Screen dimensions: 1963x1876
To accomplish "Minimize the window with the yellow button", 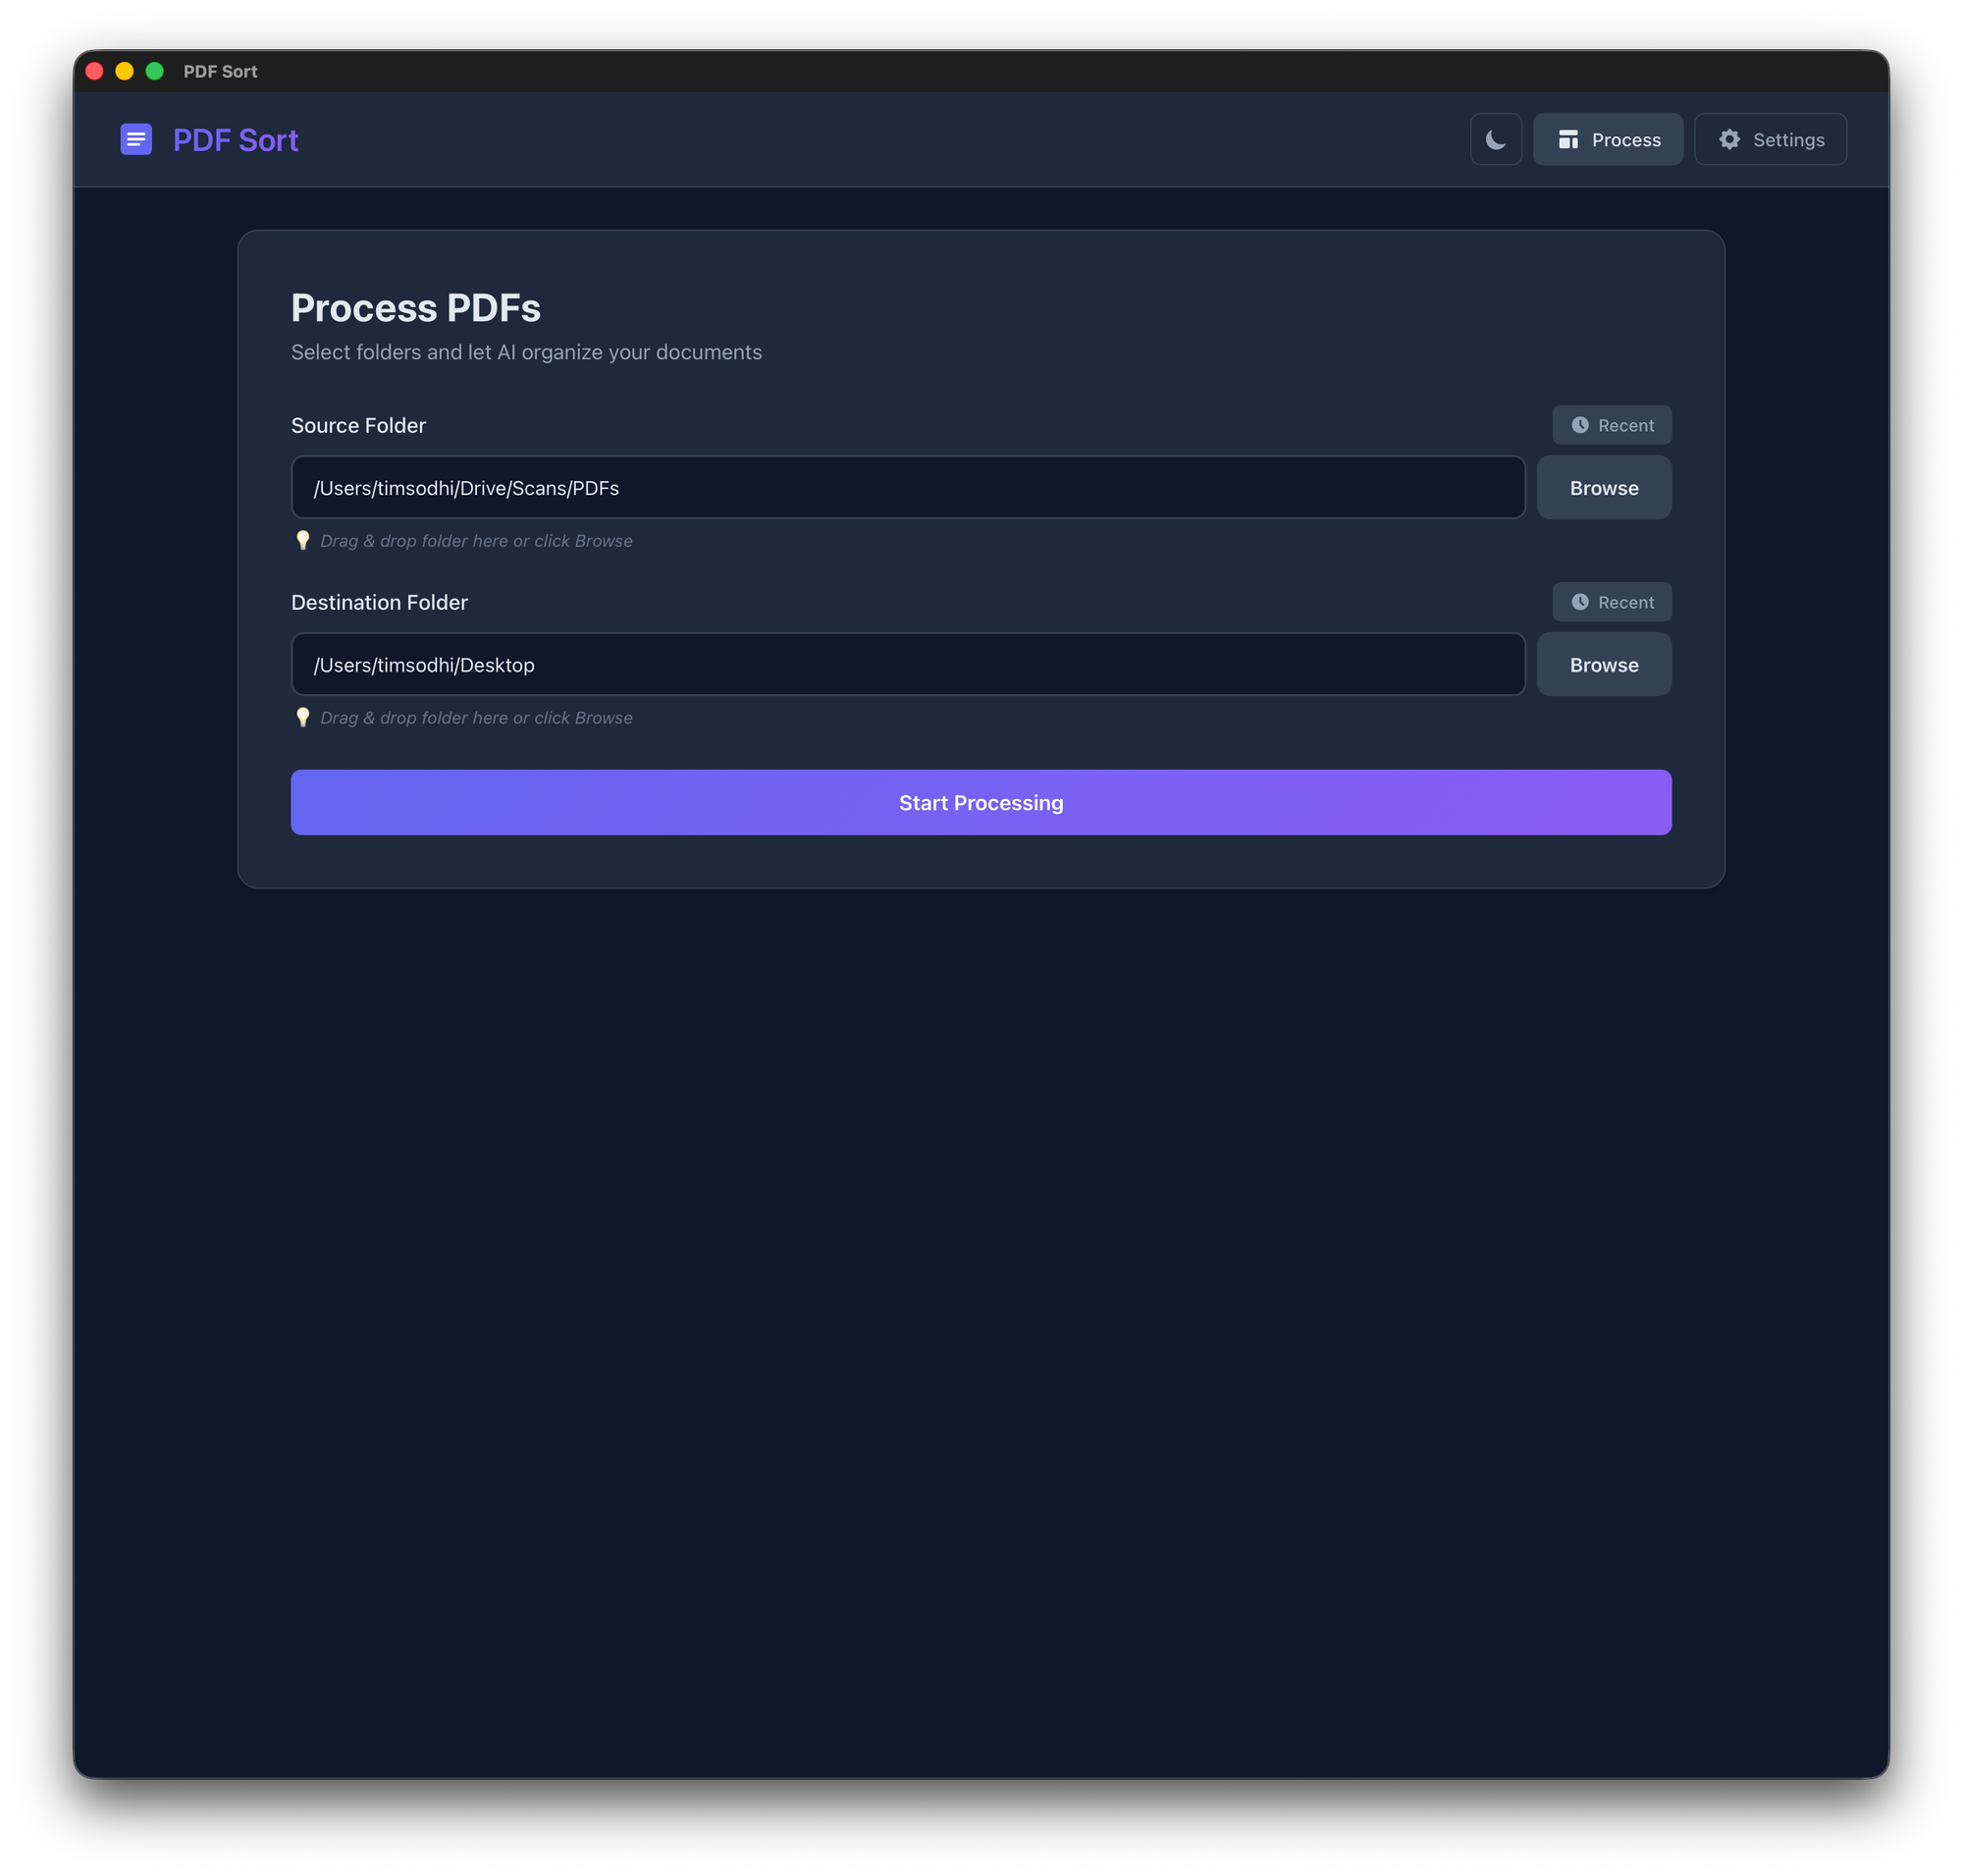I will 125,71.
